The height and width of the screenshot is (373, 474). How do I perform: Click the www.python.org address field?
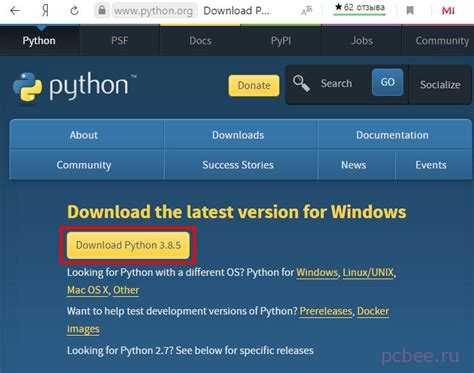153,11
